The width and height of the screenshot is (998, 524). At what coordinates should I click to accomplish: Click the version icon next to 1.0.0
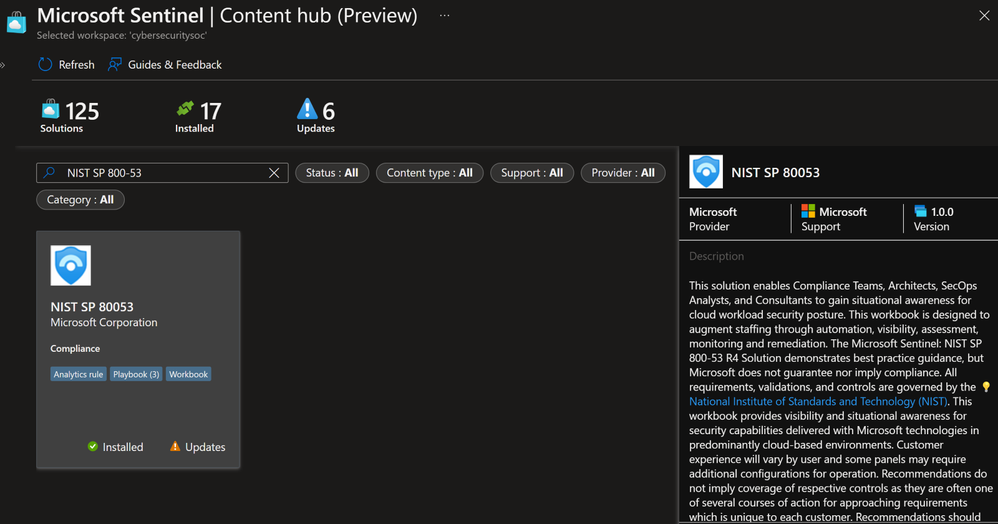[x=920, y=211]
